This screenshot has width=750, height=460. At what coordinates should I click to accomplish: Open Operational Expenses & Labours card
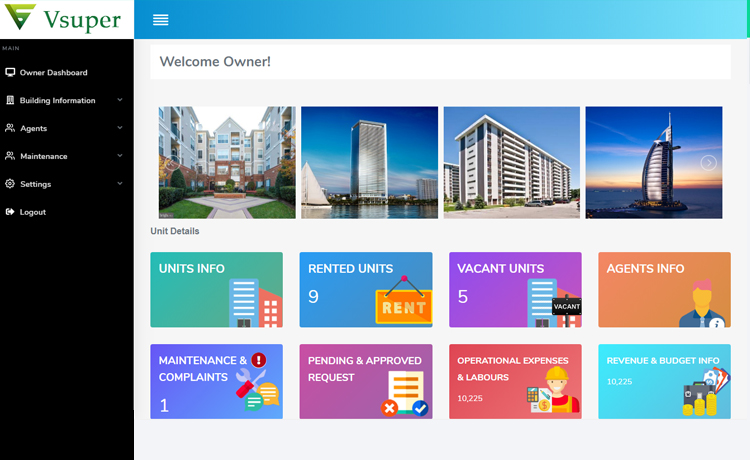(x=514, y=381)
